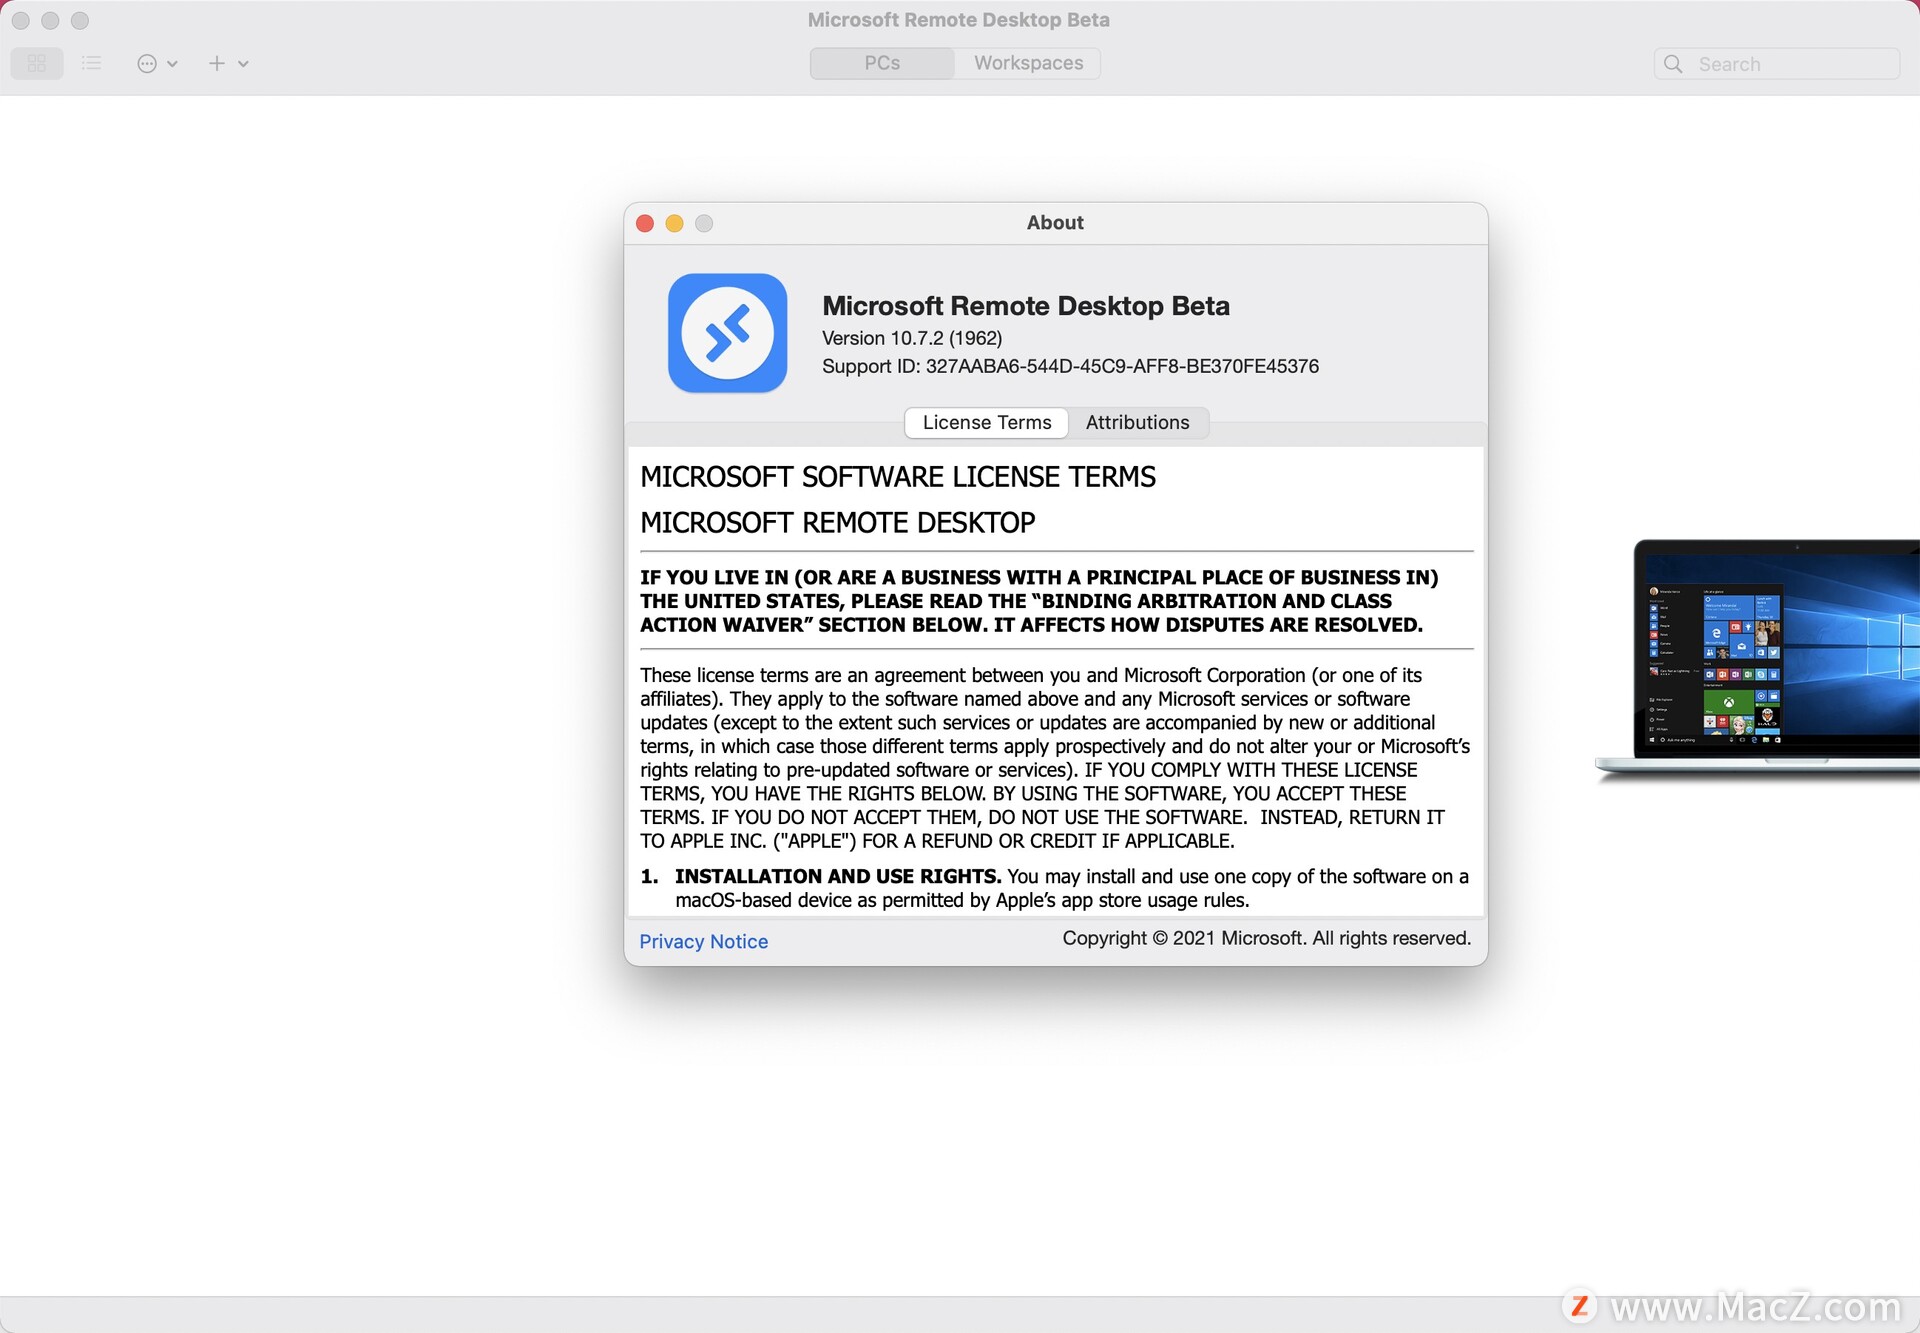Click the close About window button
The image size is (1920, 1333).
646,222
